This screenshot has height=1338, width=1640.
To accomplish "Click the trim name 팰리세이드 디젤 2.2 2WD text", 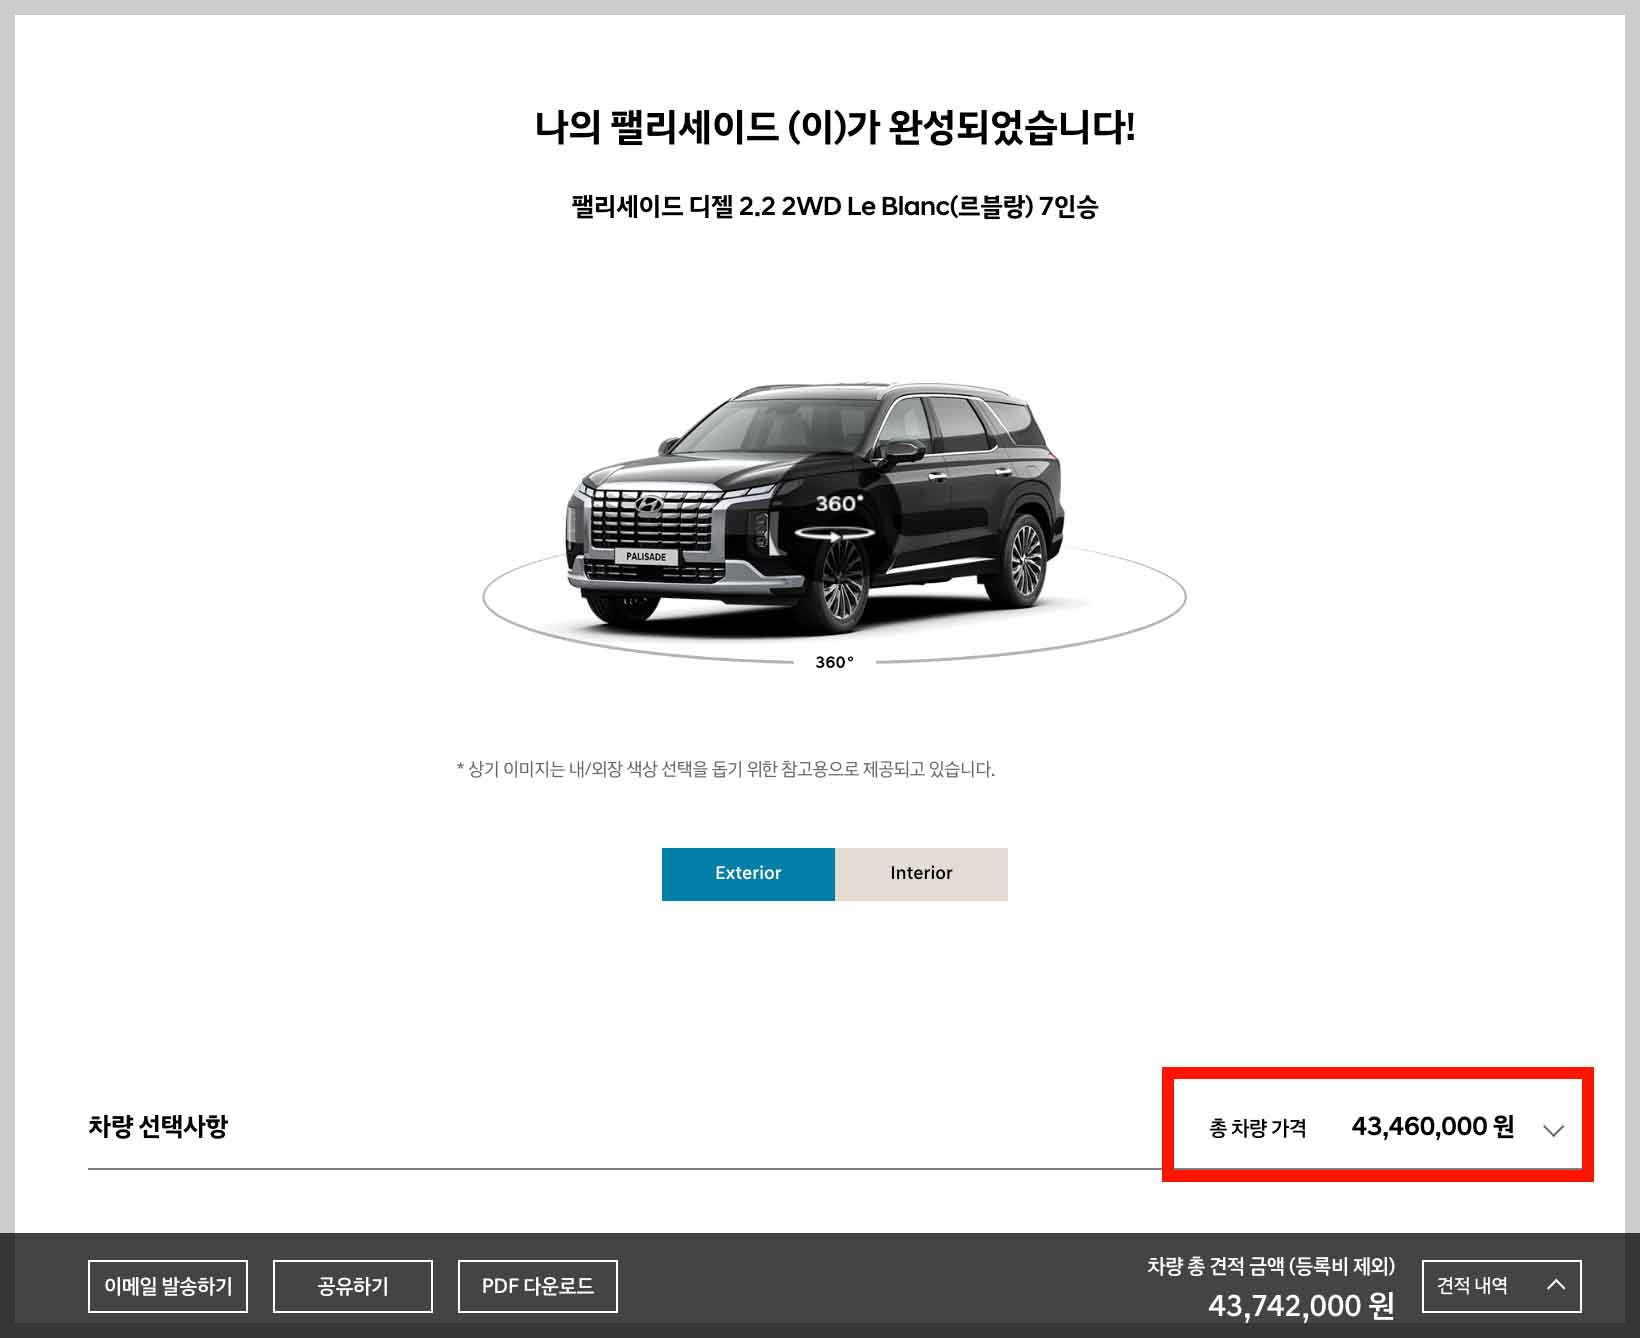I will pyautogui.click(x=835, y=207).
